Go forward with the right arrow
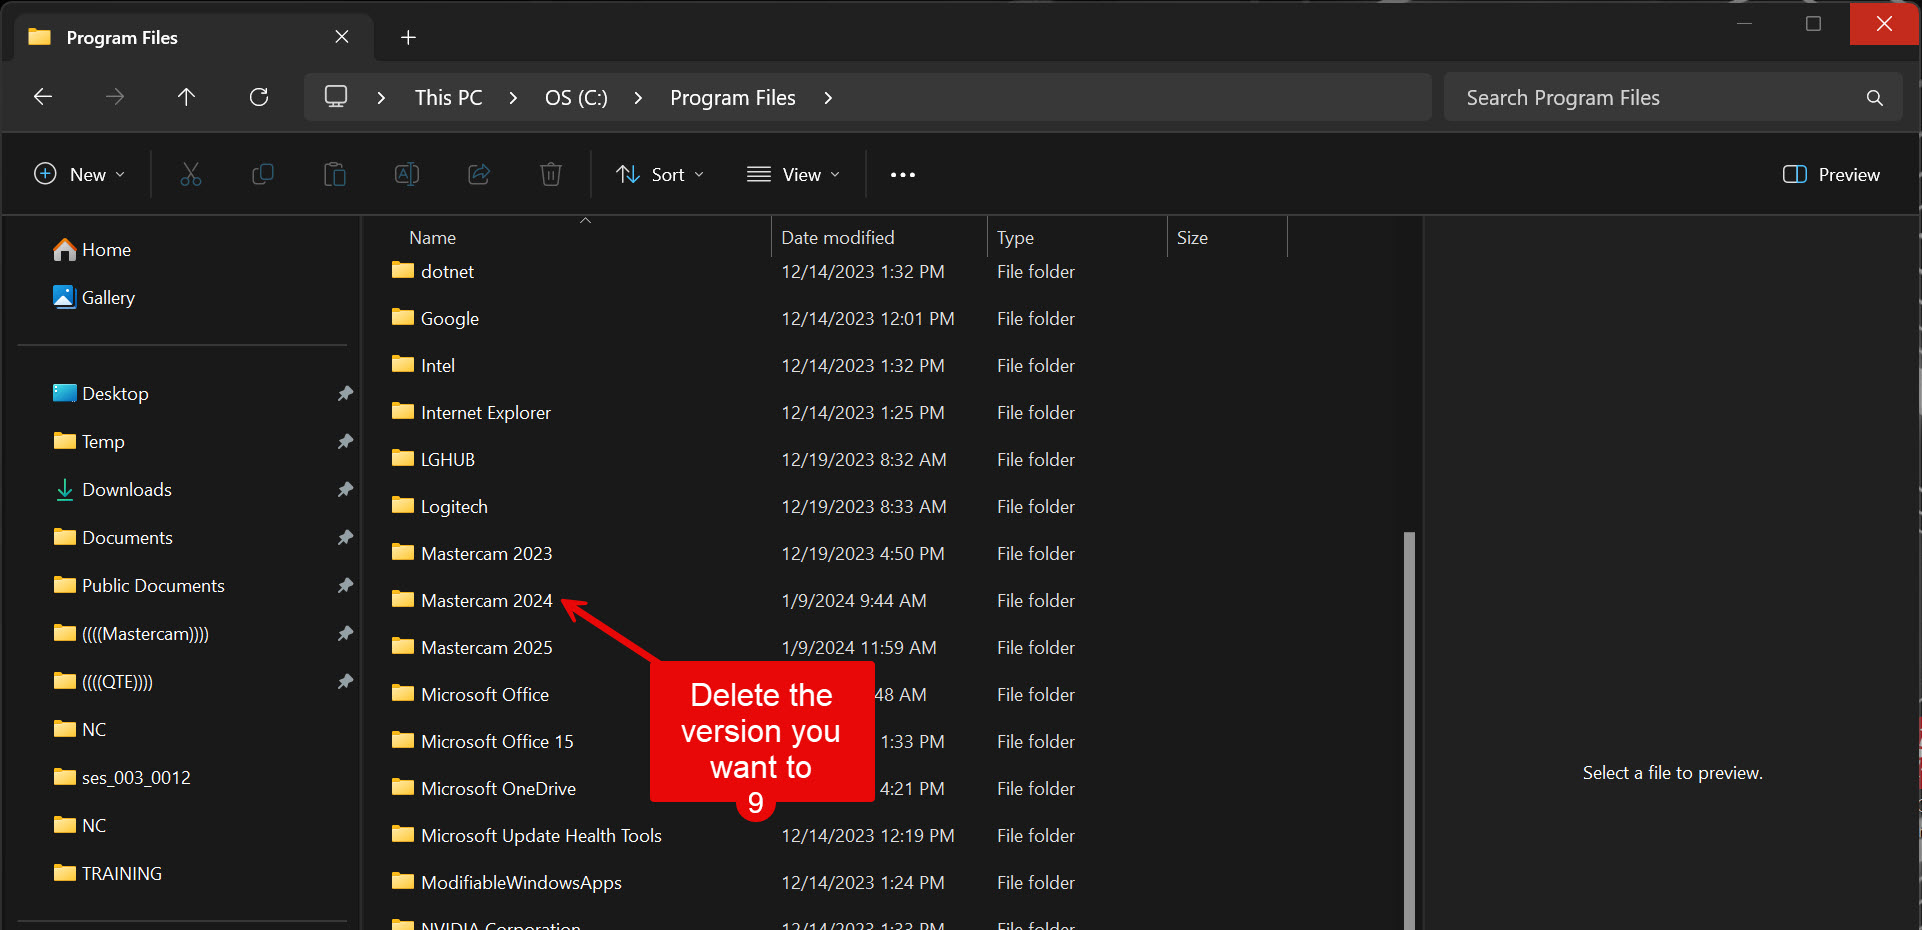 pyautogui.click(x=115, y=97)
